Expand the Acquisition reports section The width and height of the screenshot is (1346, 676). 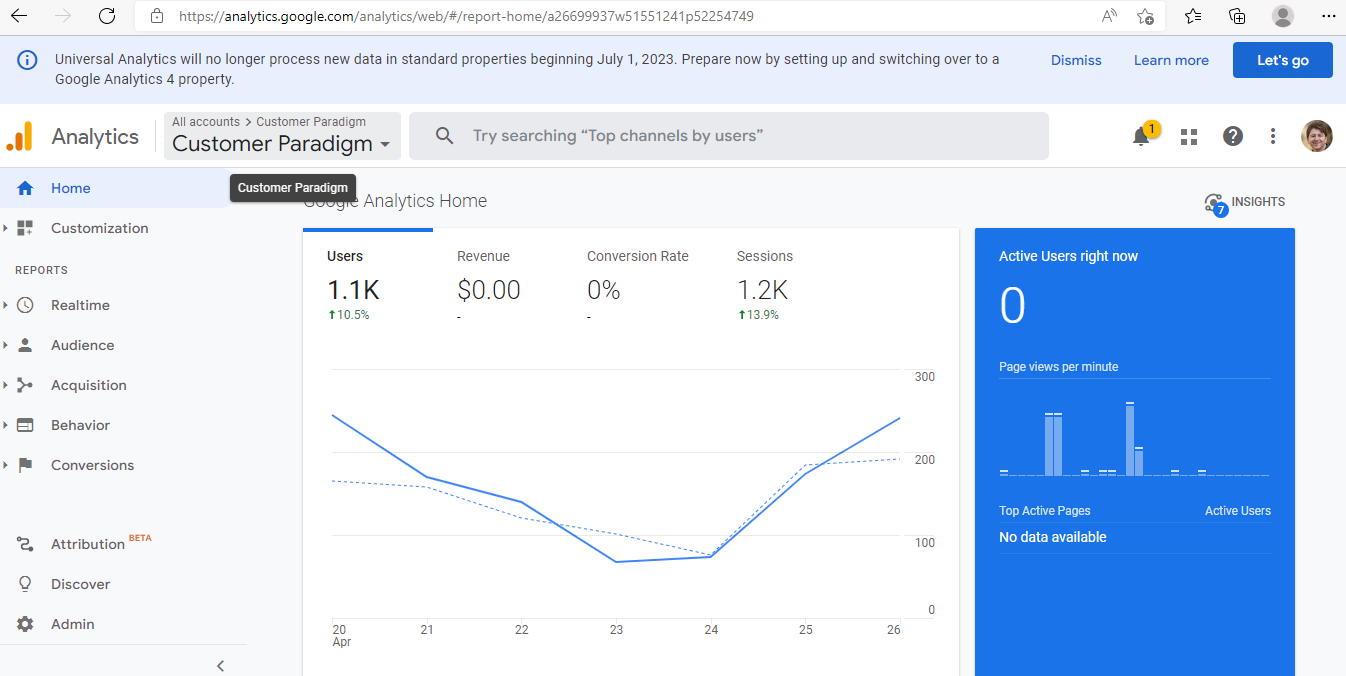[x=88, y=385]
